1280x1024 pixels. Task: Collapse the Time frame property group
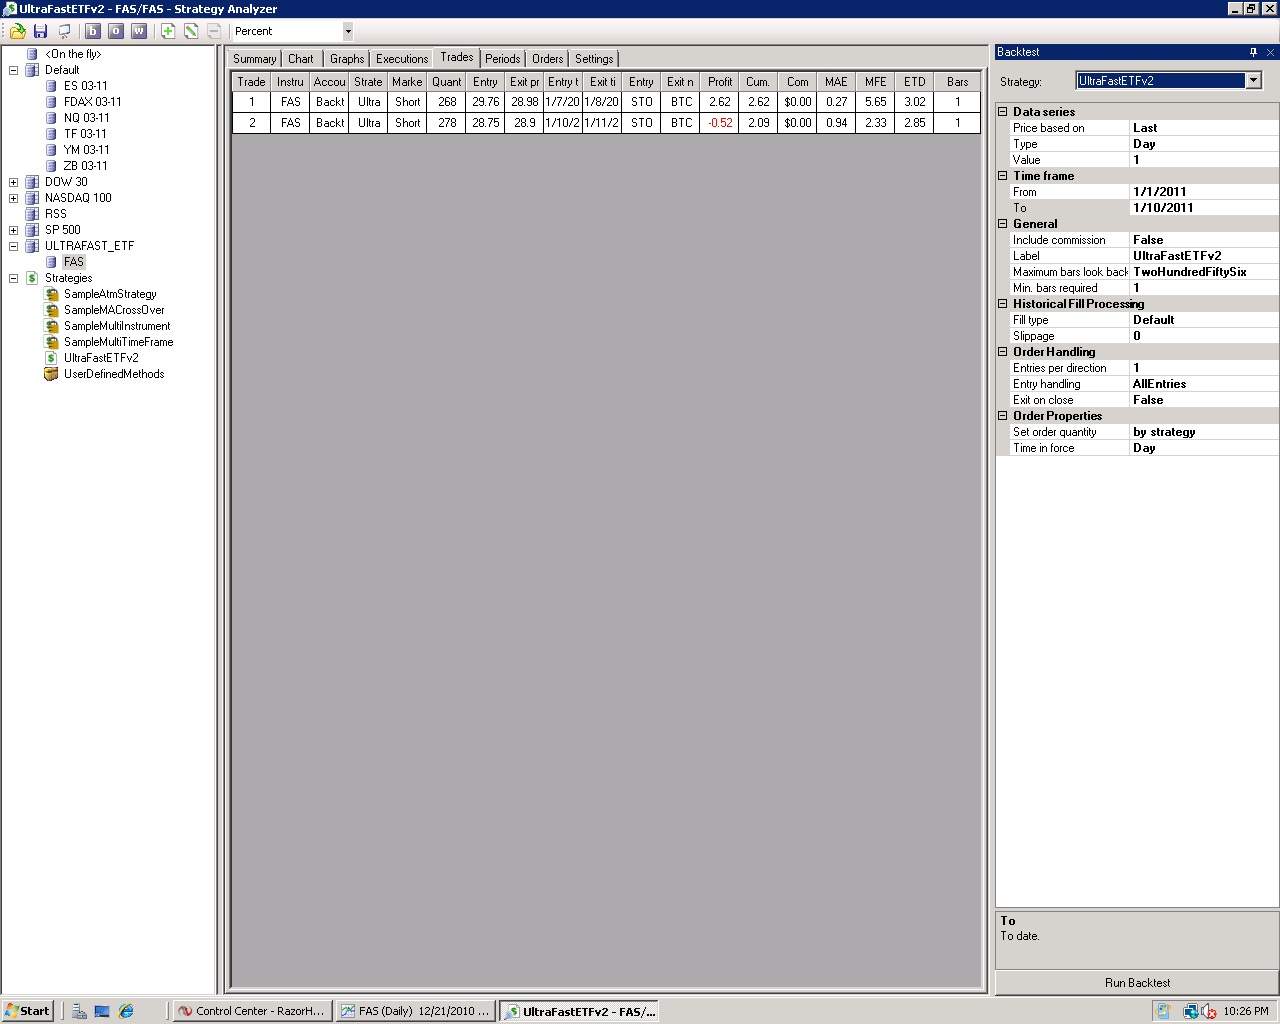point(1003,176)
